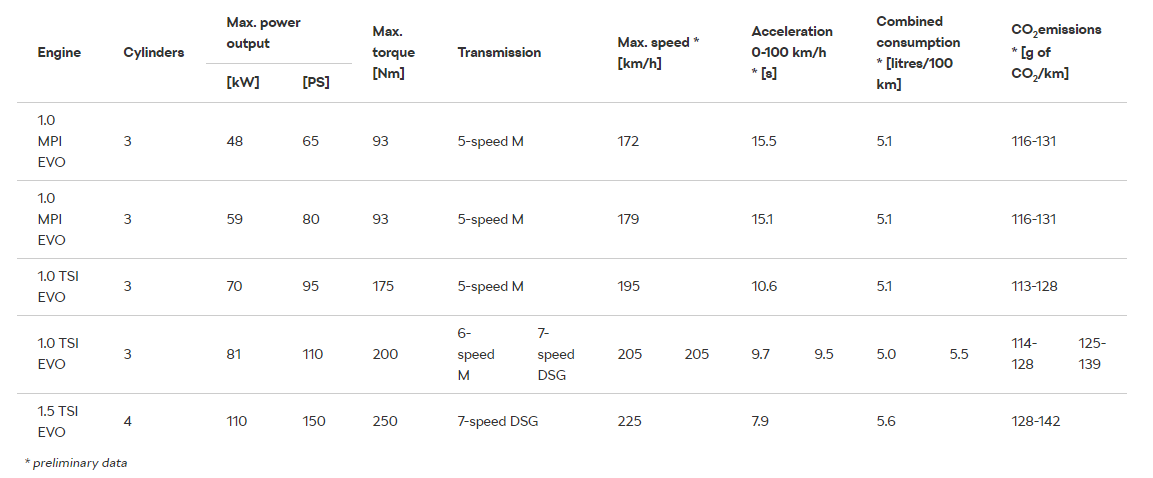
Task: Select the 175 Nm torque value
Action: coord(384,286)
